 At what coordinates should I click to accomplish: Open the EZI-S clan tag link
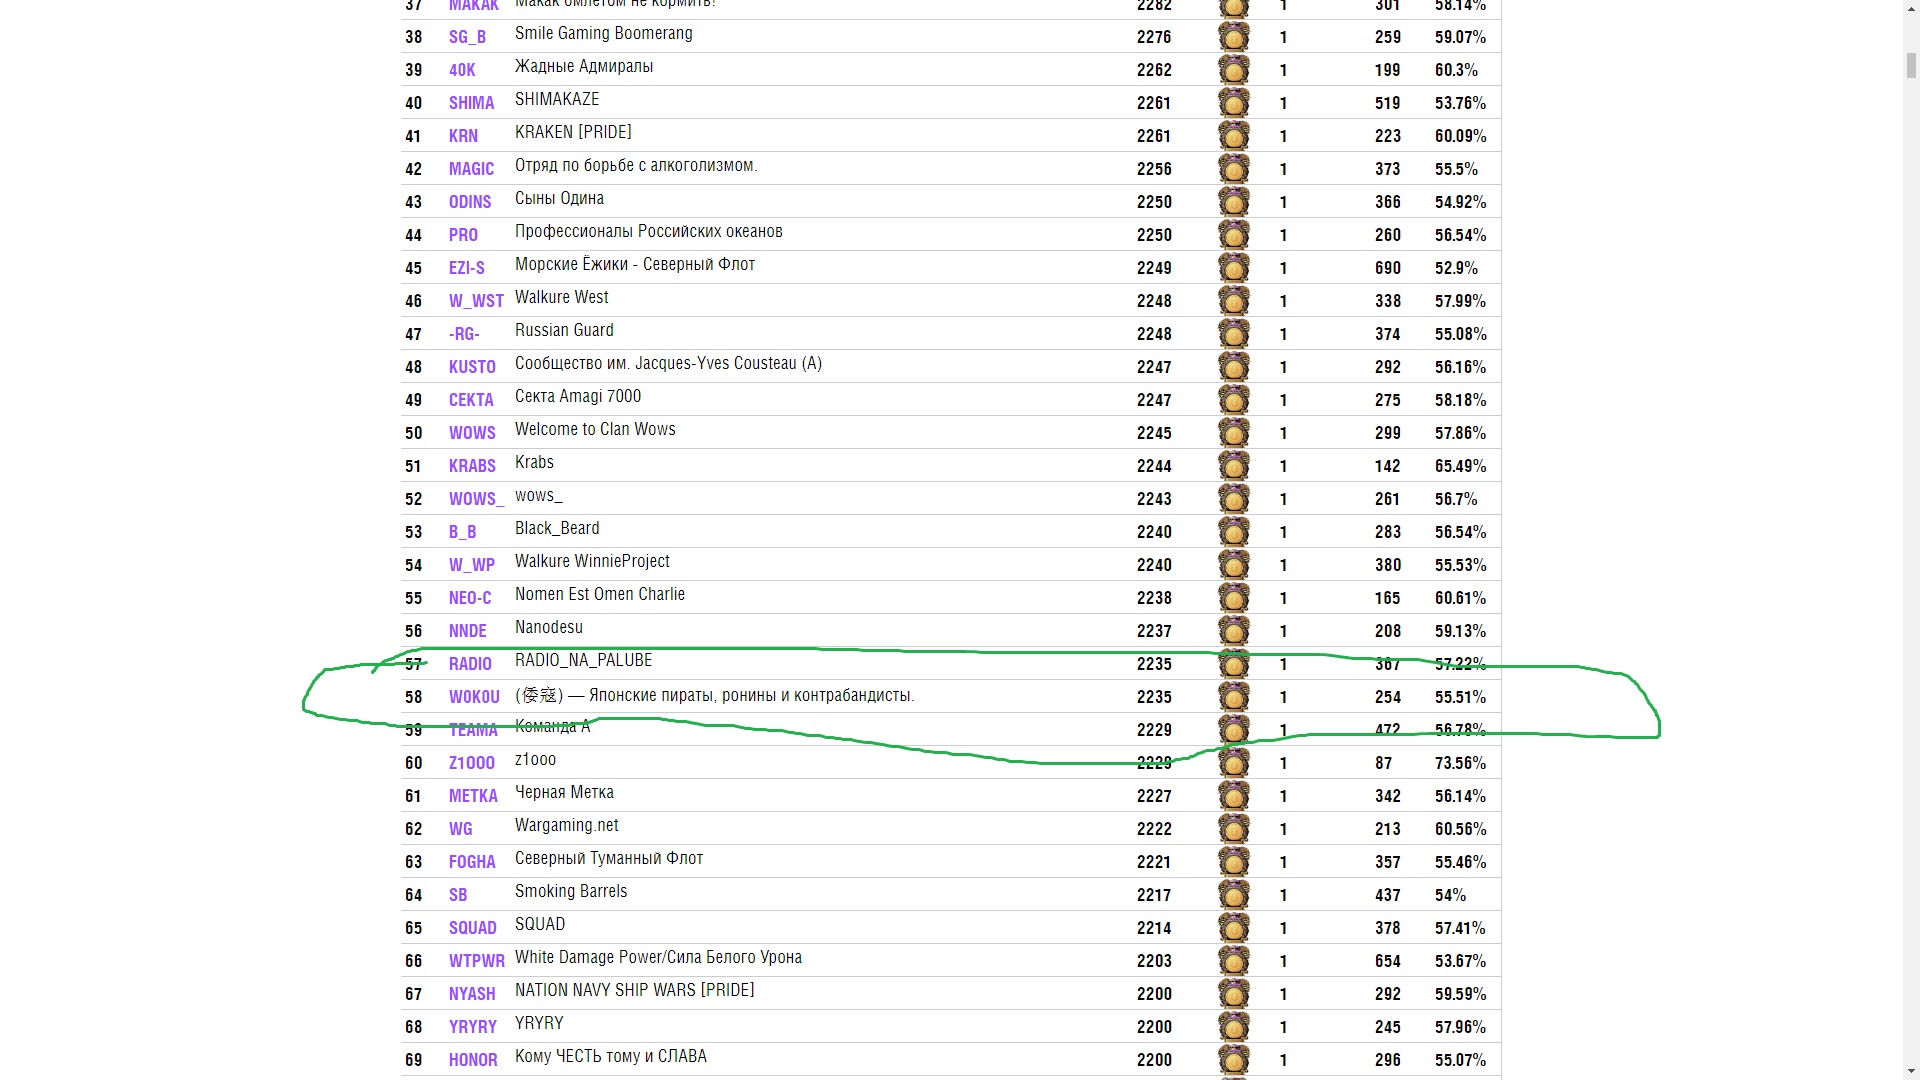click(x=466, y=268)
